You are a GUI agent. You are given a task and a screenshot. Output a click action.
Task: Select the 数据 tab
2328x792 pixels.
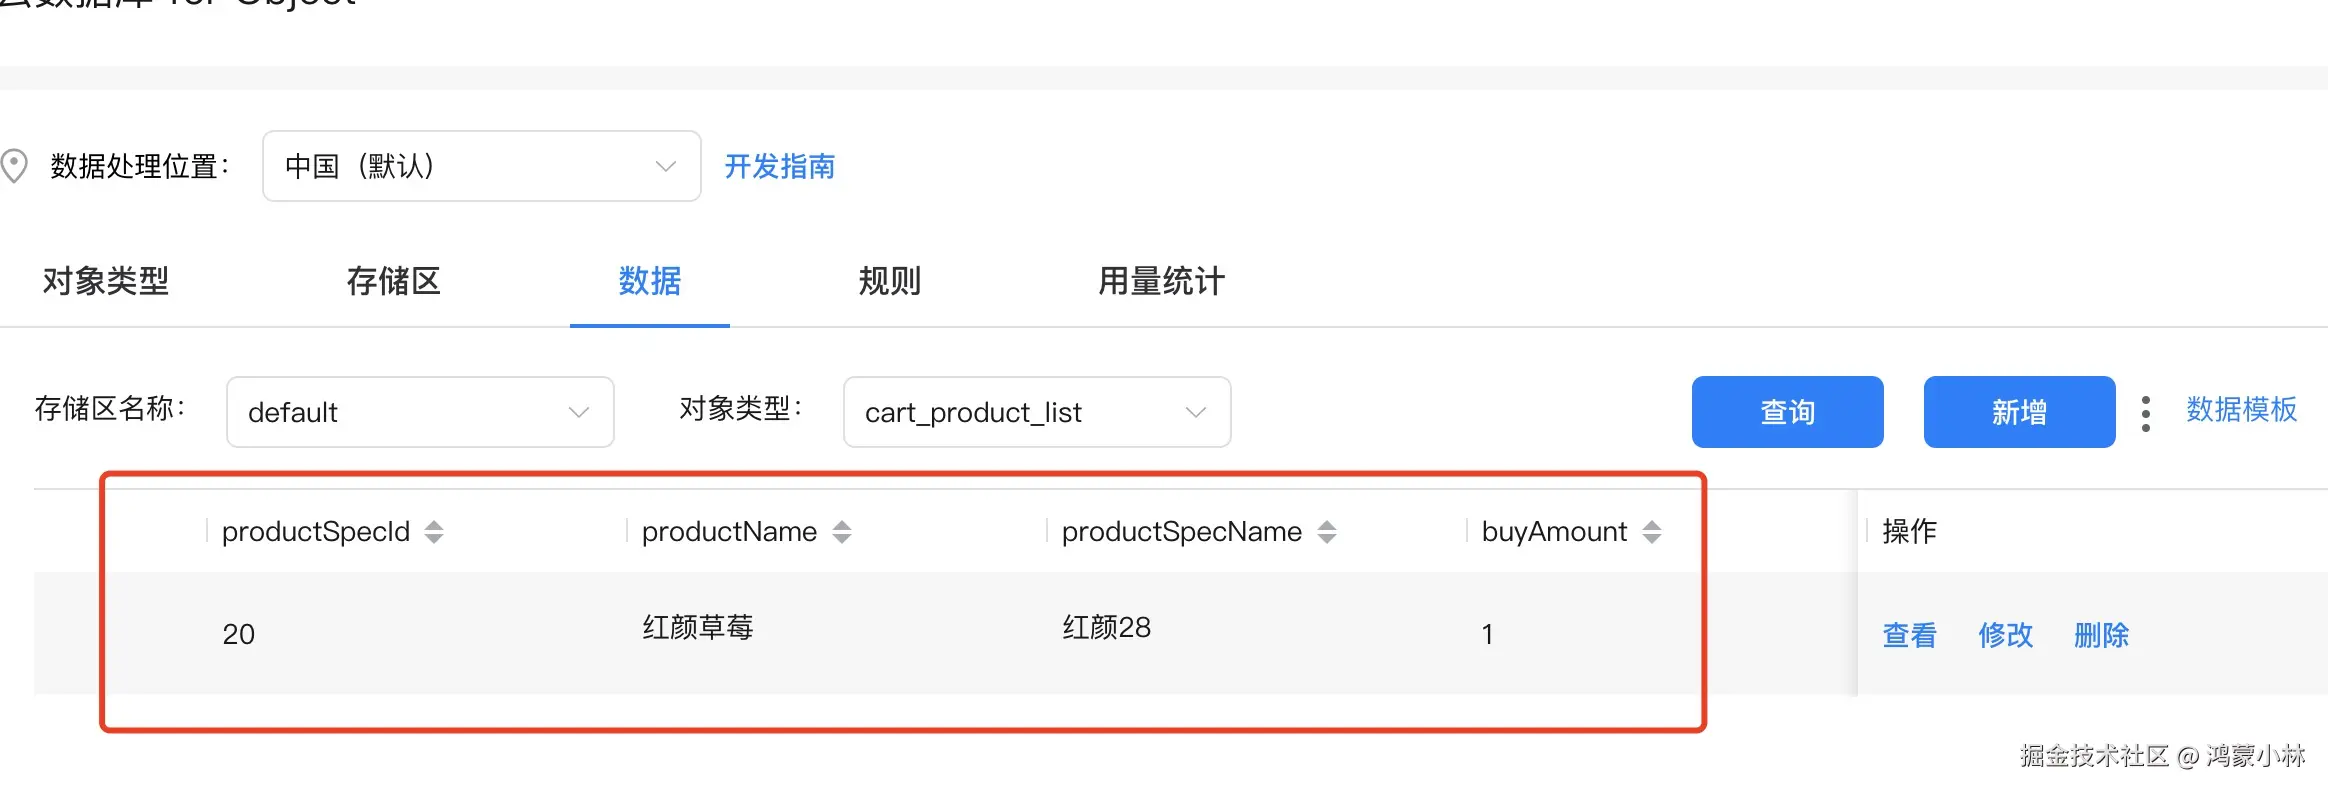(650, 281)
